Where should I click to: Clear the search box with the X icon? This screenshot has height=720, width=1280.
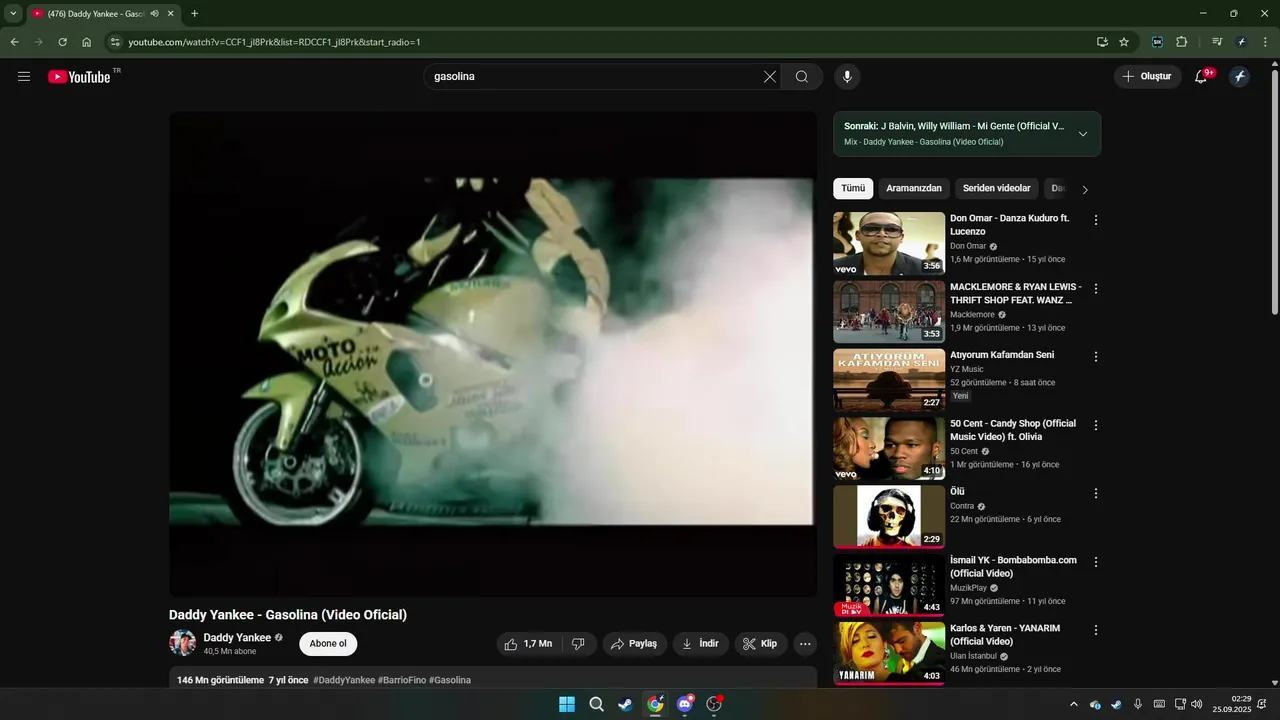pyautogui.click(x=770, y=76)
